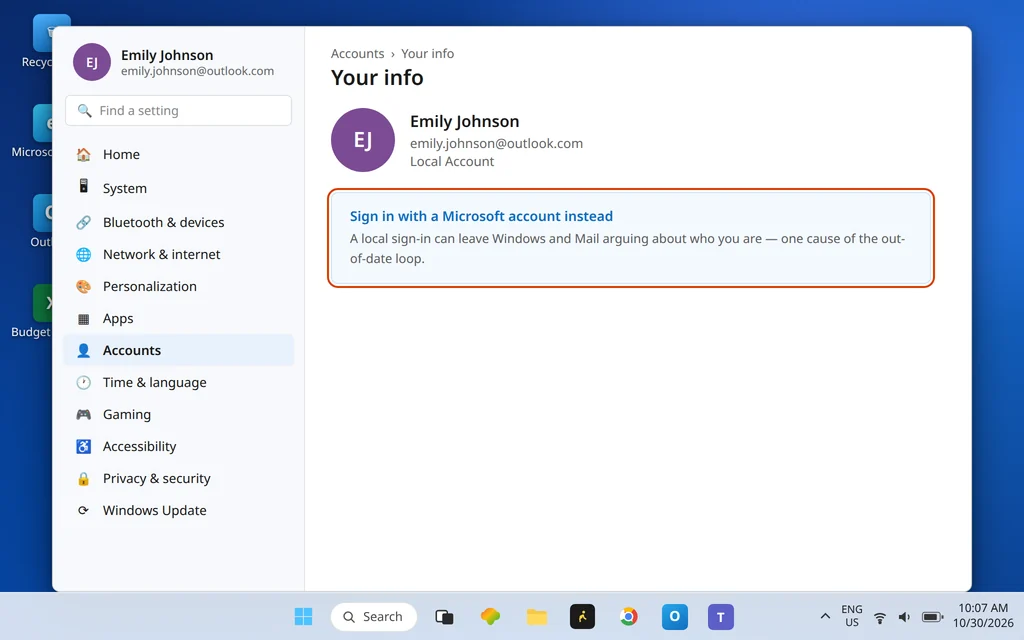Select Gaming in the sidebar
The image size is (1024, 640).
178,415
